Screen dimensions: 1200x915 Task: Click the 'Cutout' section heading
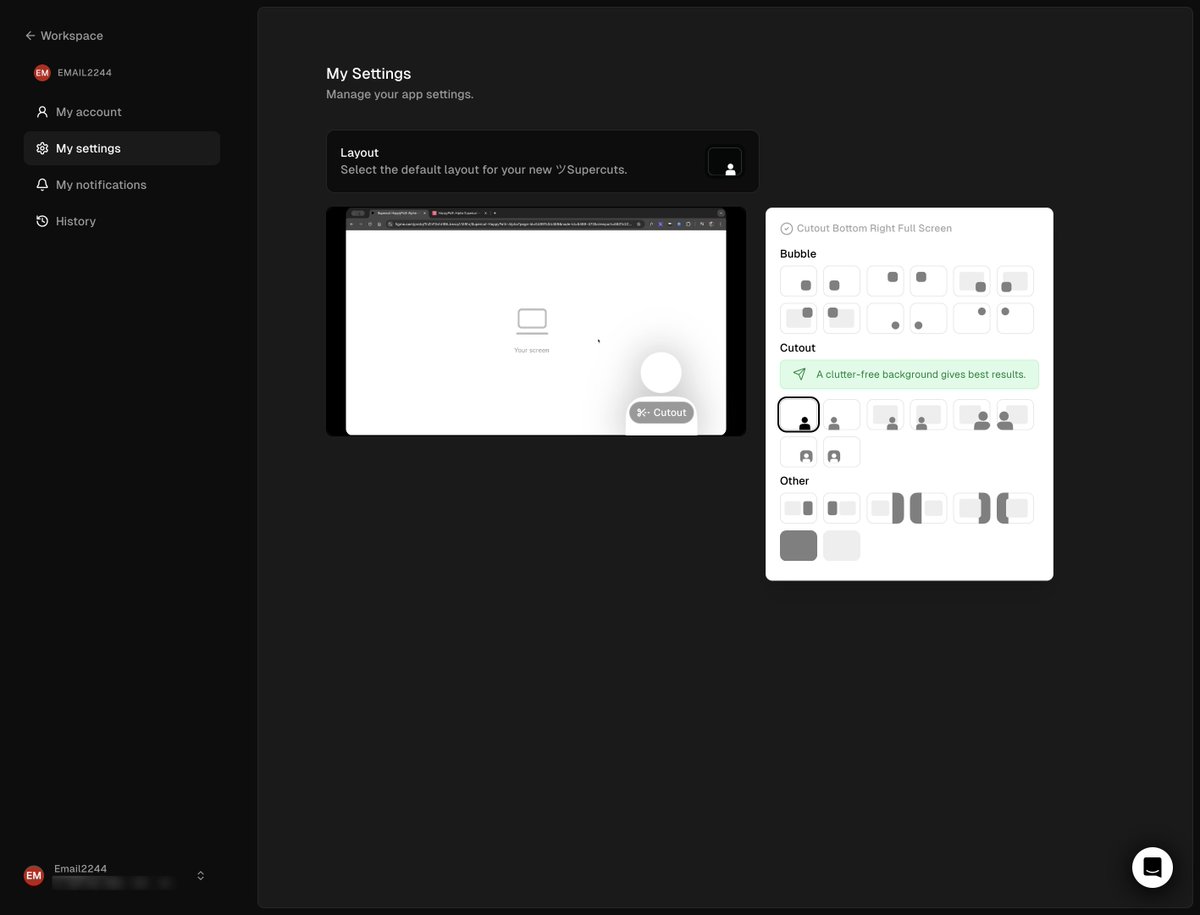798,348
